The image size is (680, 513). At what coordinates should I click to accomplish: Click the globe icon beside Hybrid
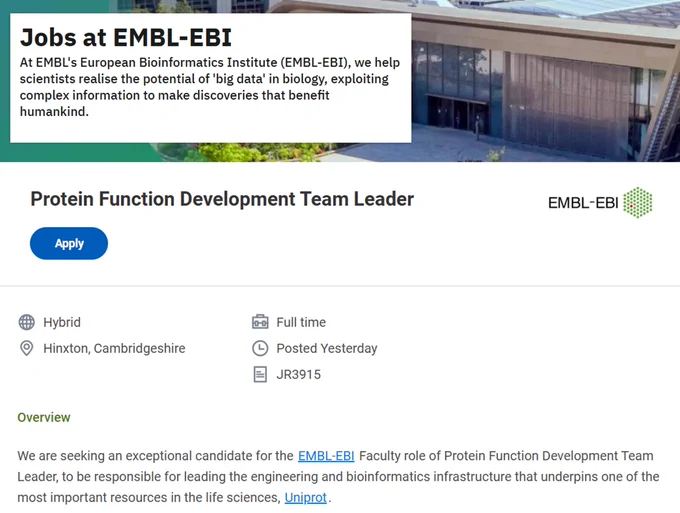(x=26, y=322)
